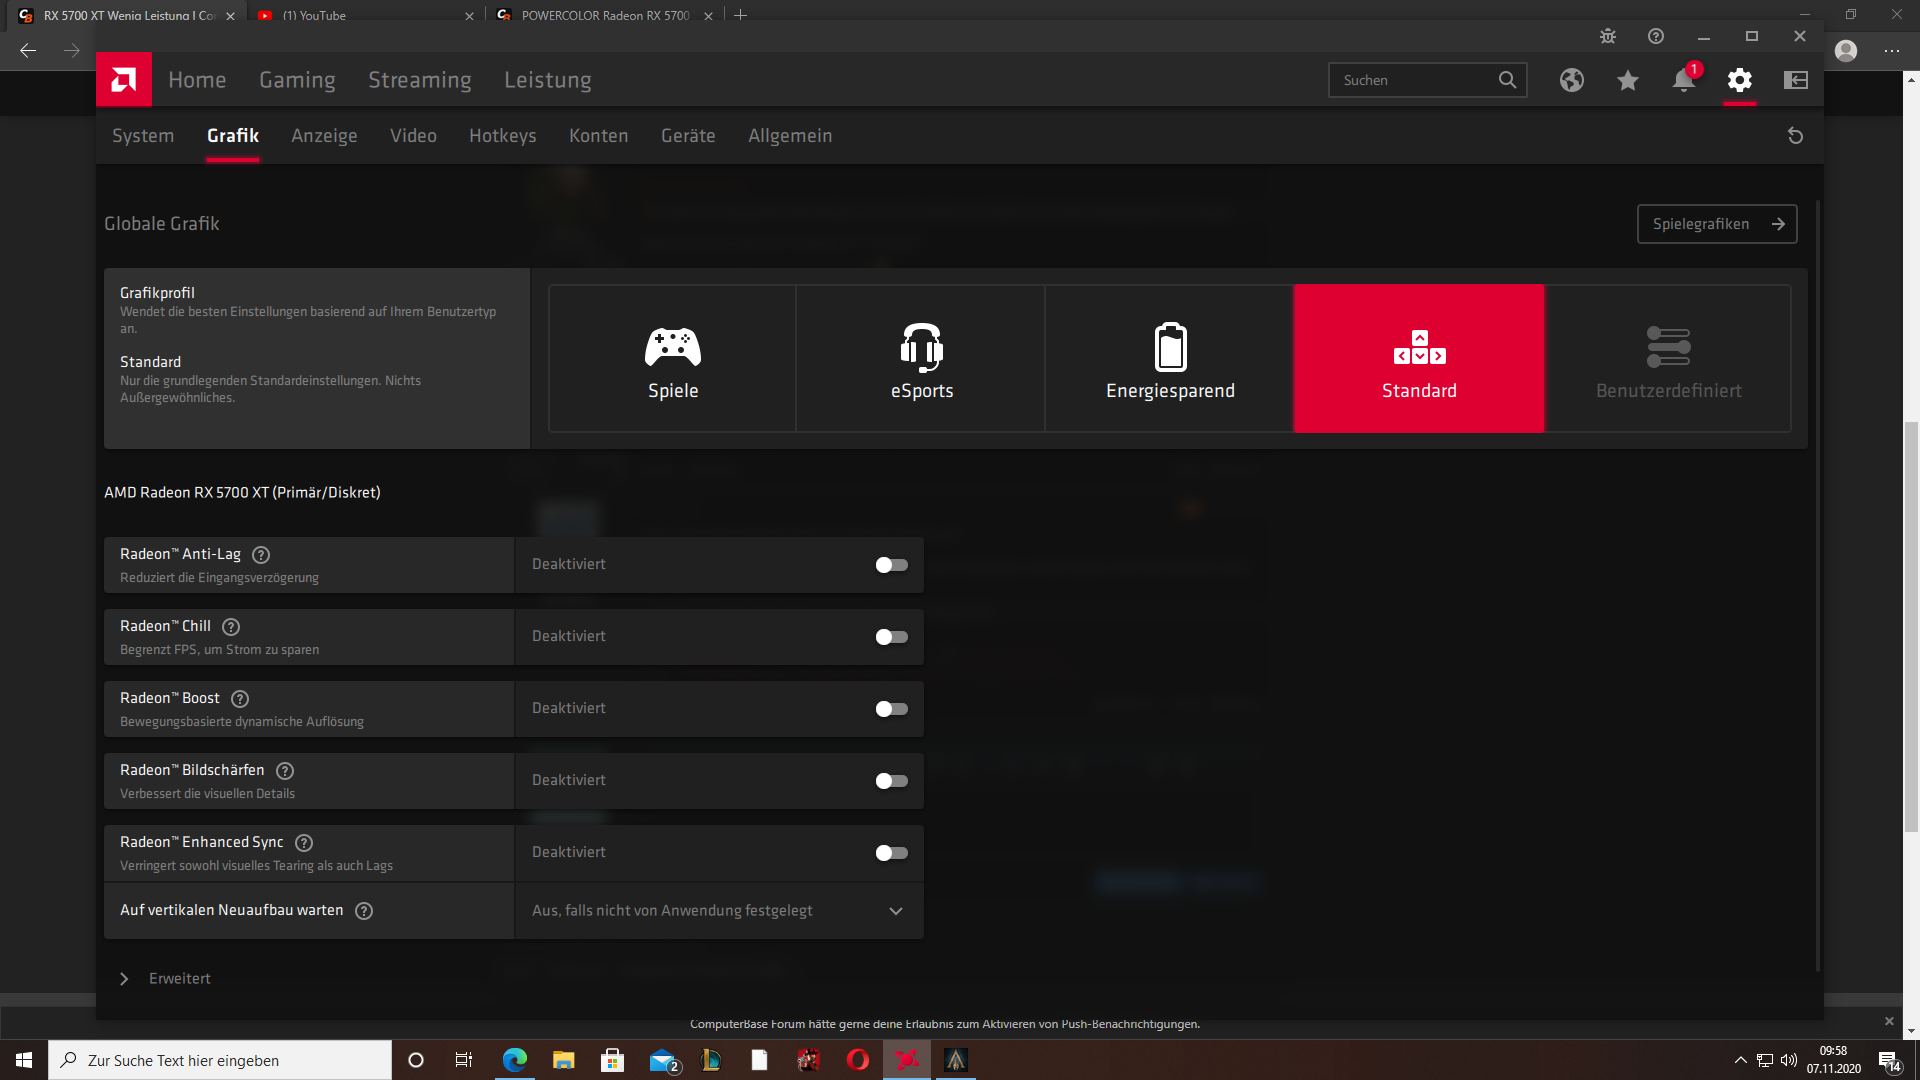Turn on the Radeon Chill switch

891,637
